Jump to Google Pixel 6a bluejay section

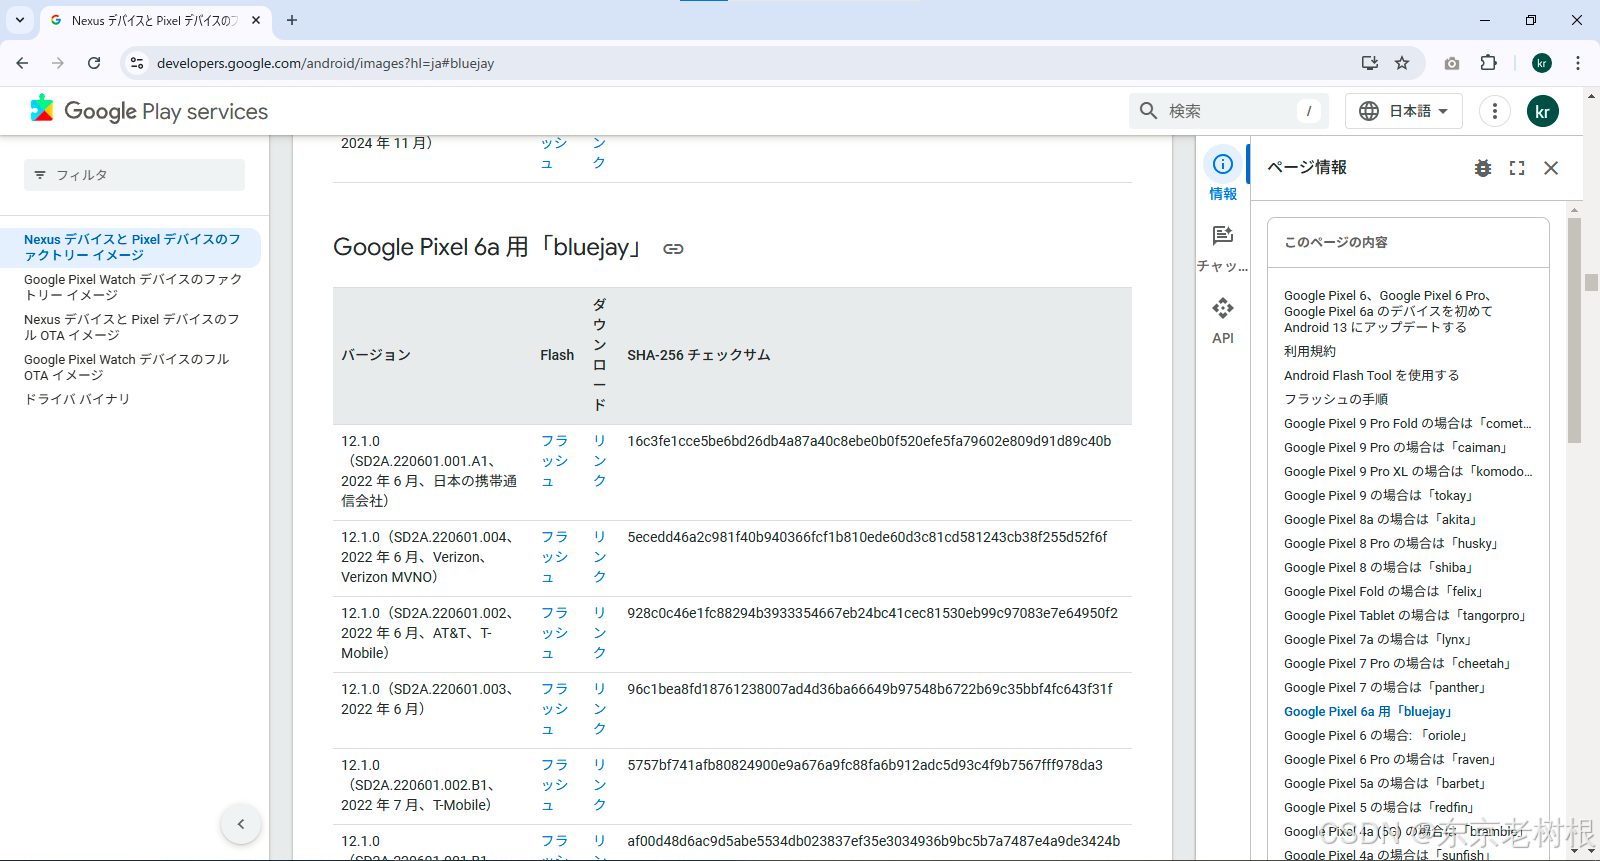(x=1368, y=711)
